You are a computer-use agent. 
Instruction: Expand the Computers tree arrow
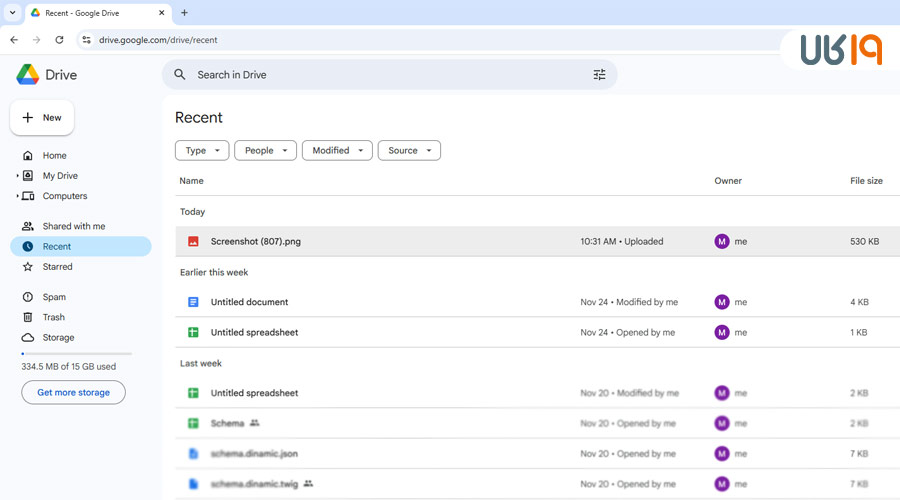point(17,196)
